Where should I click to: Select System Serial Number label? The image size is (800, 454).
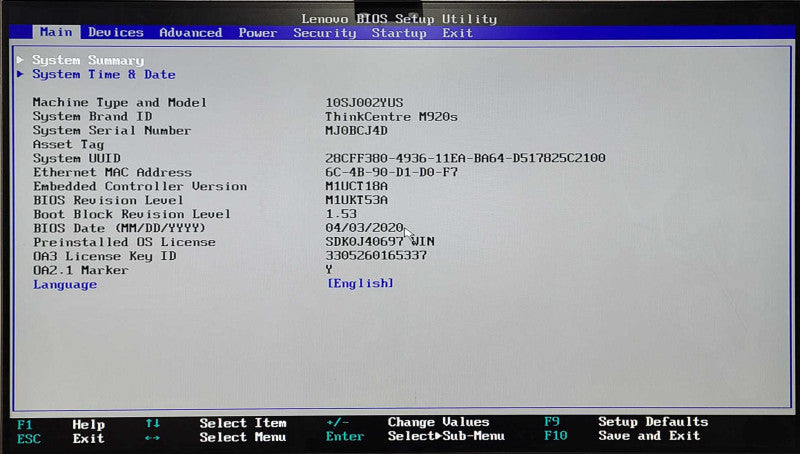tap(112, 131)
